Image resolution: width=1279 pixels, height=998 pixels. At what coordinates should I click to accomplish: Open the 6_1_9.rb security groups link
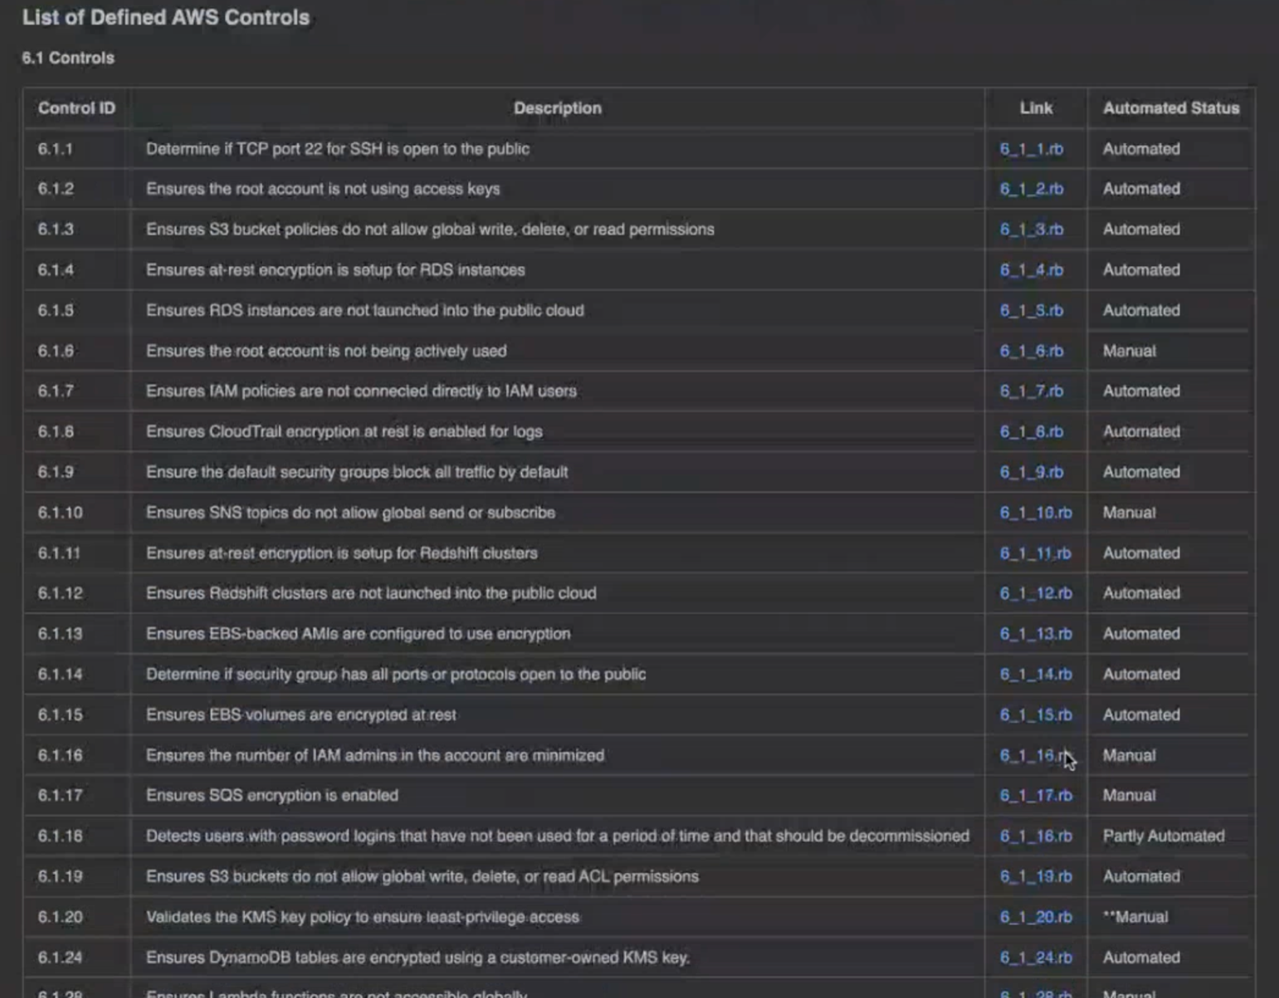click(x=1031, y=472)
